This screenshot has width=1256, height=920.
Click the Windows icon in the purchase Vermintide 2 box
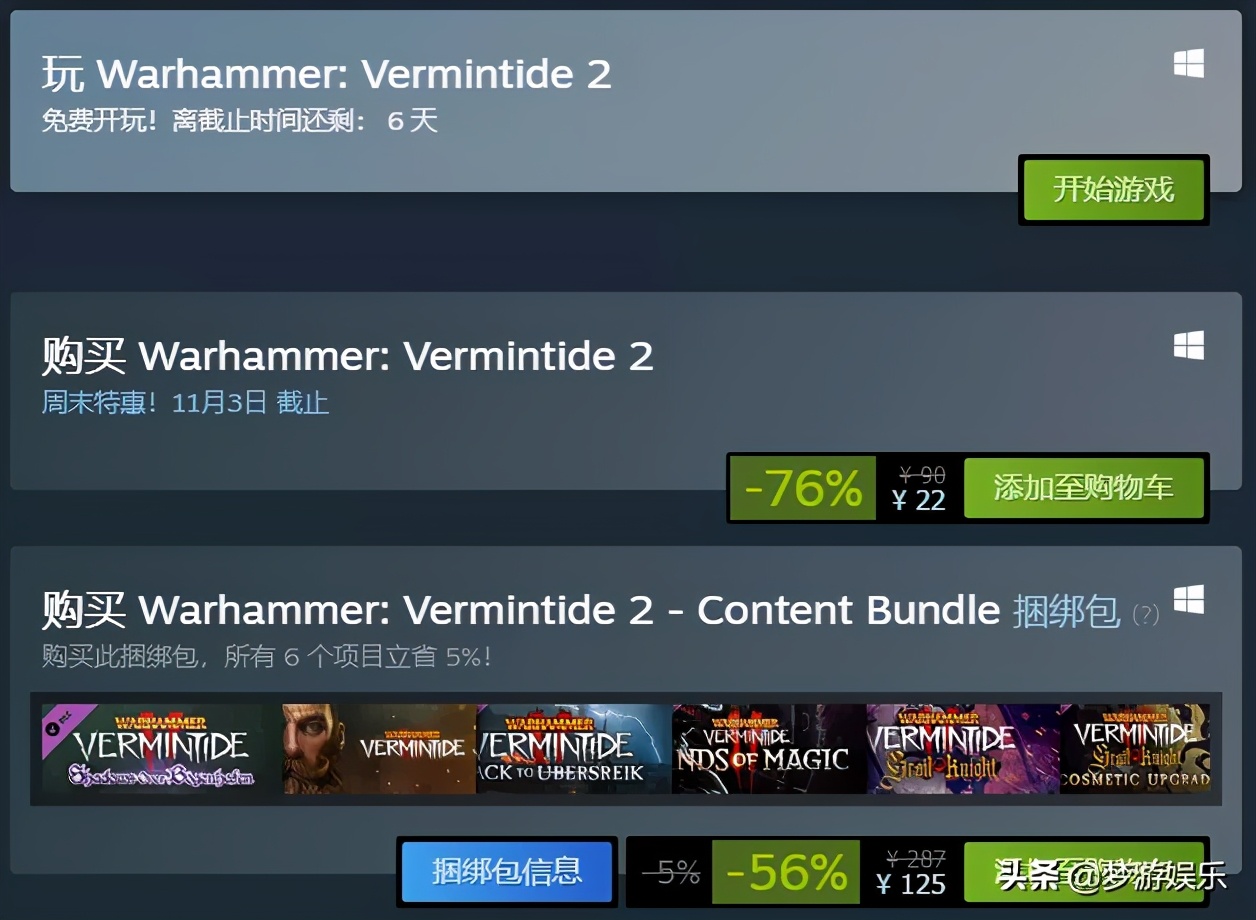click(1188, 346)
